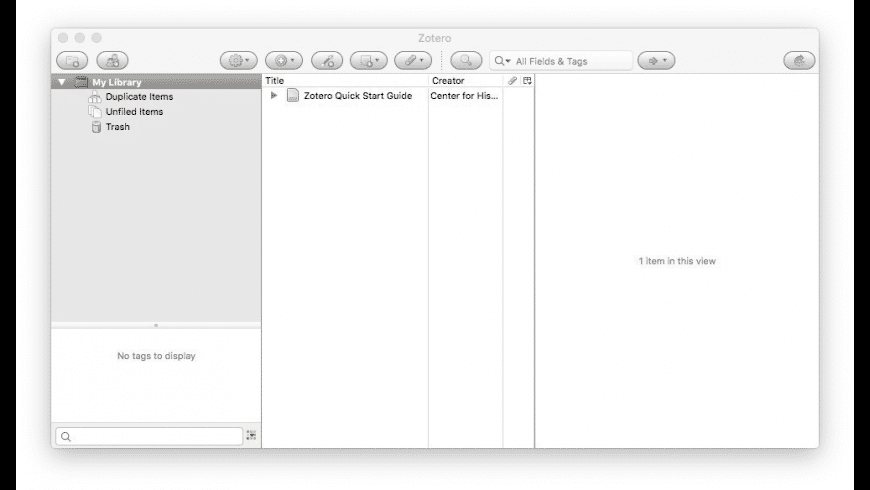Open search mode dropdown in search field
870x490 pixels.
tap(503, 61)
